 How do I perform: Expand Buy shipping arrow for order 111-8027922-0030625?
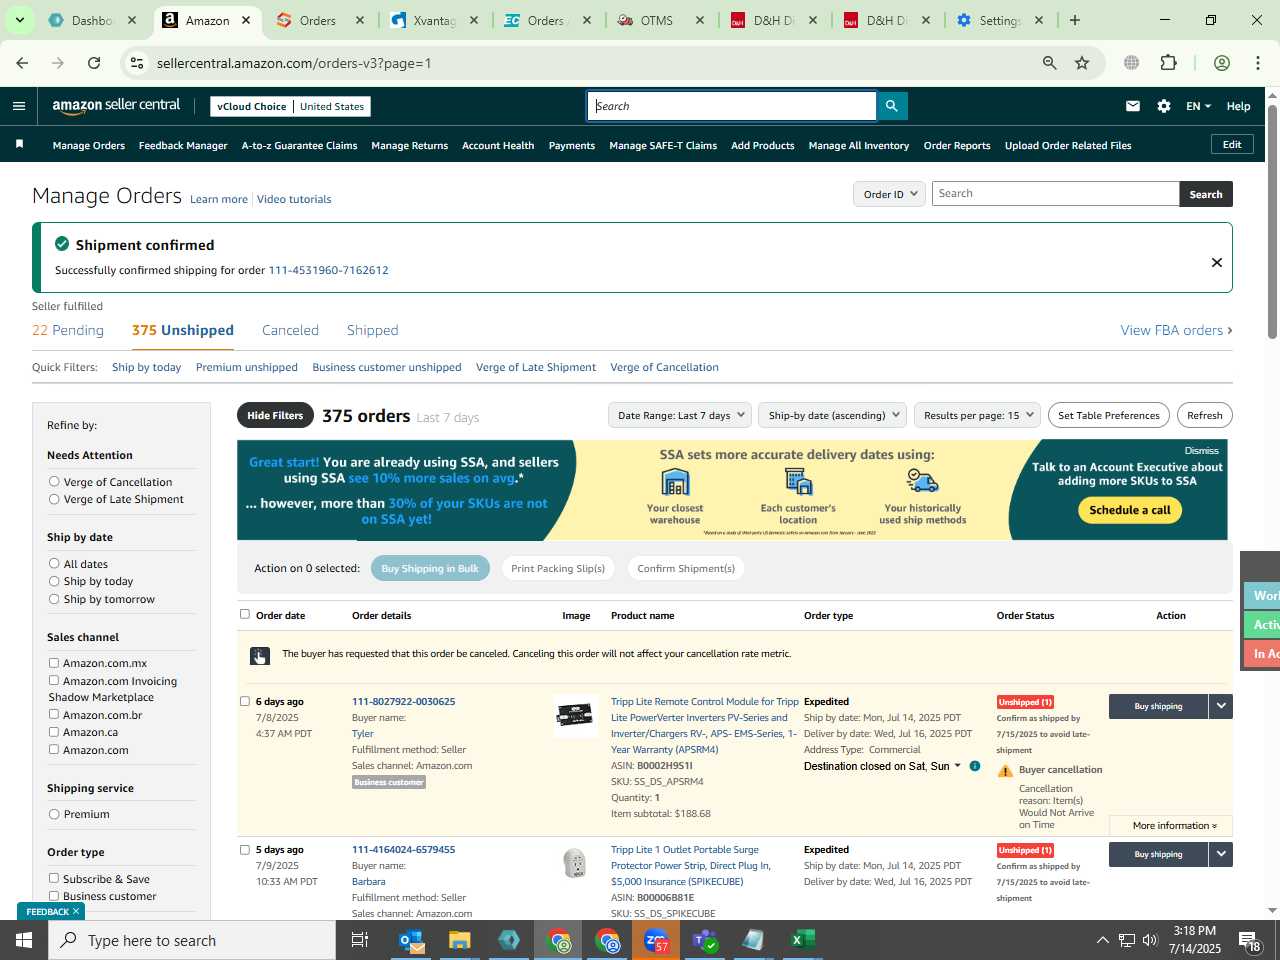tap(1221, 706)
